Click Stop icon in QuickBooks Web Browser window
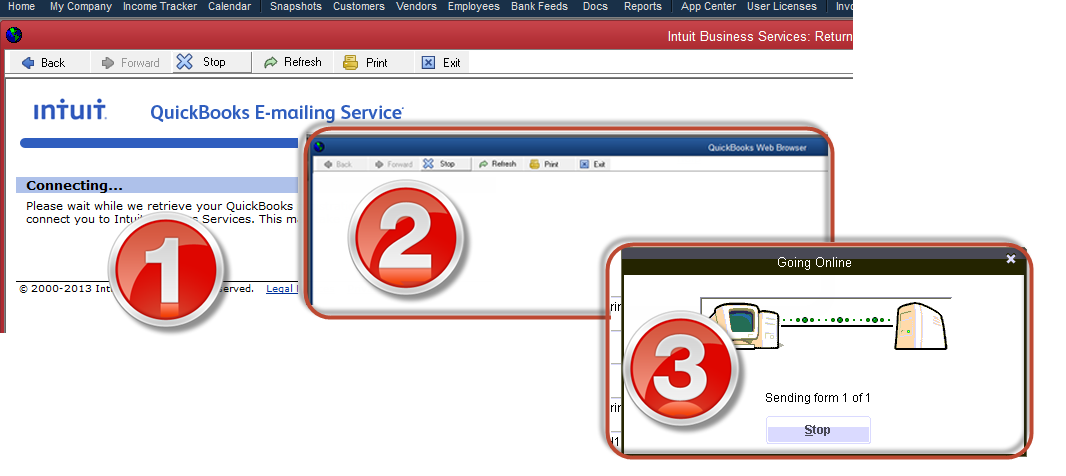The width and height of the screenshot is (1066, 476). (x=428, y=164)
